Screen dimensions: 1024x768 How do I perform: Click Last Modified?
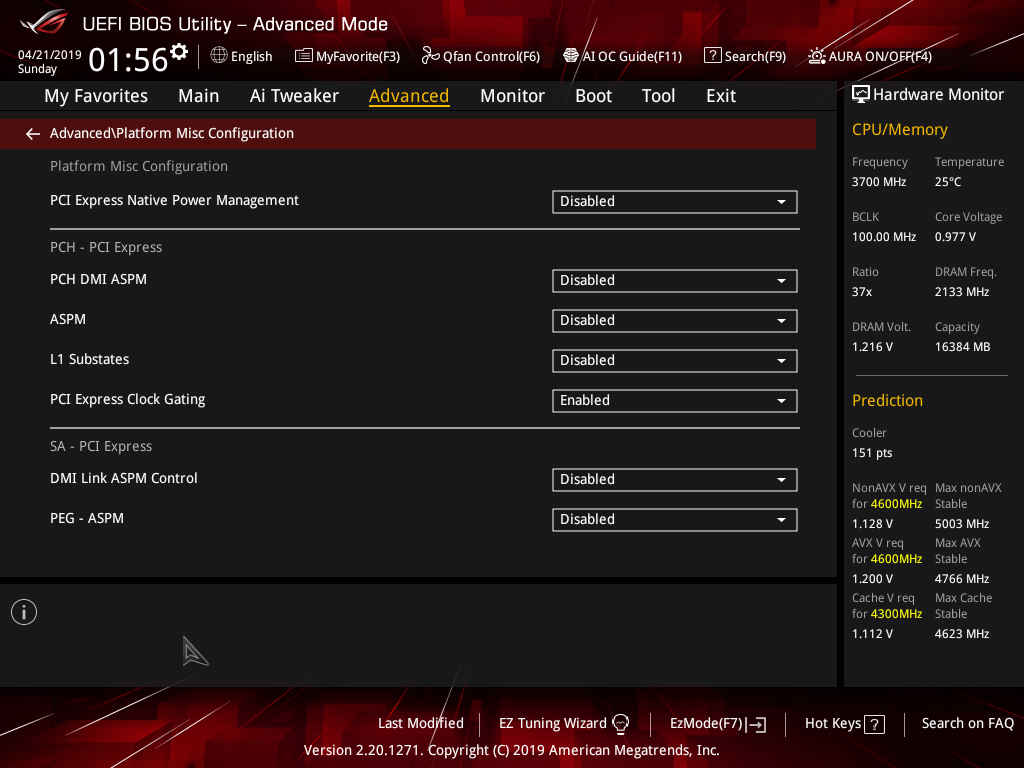421,724
